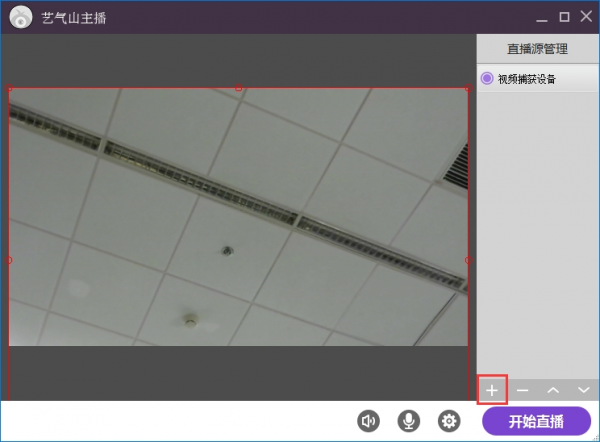Select the 视频捕获设备 source item
600x442 pixels.
(538, 78)
